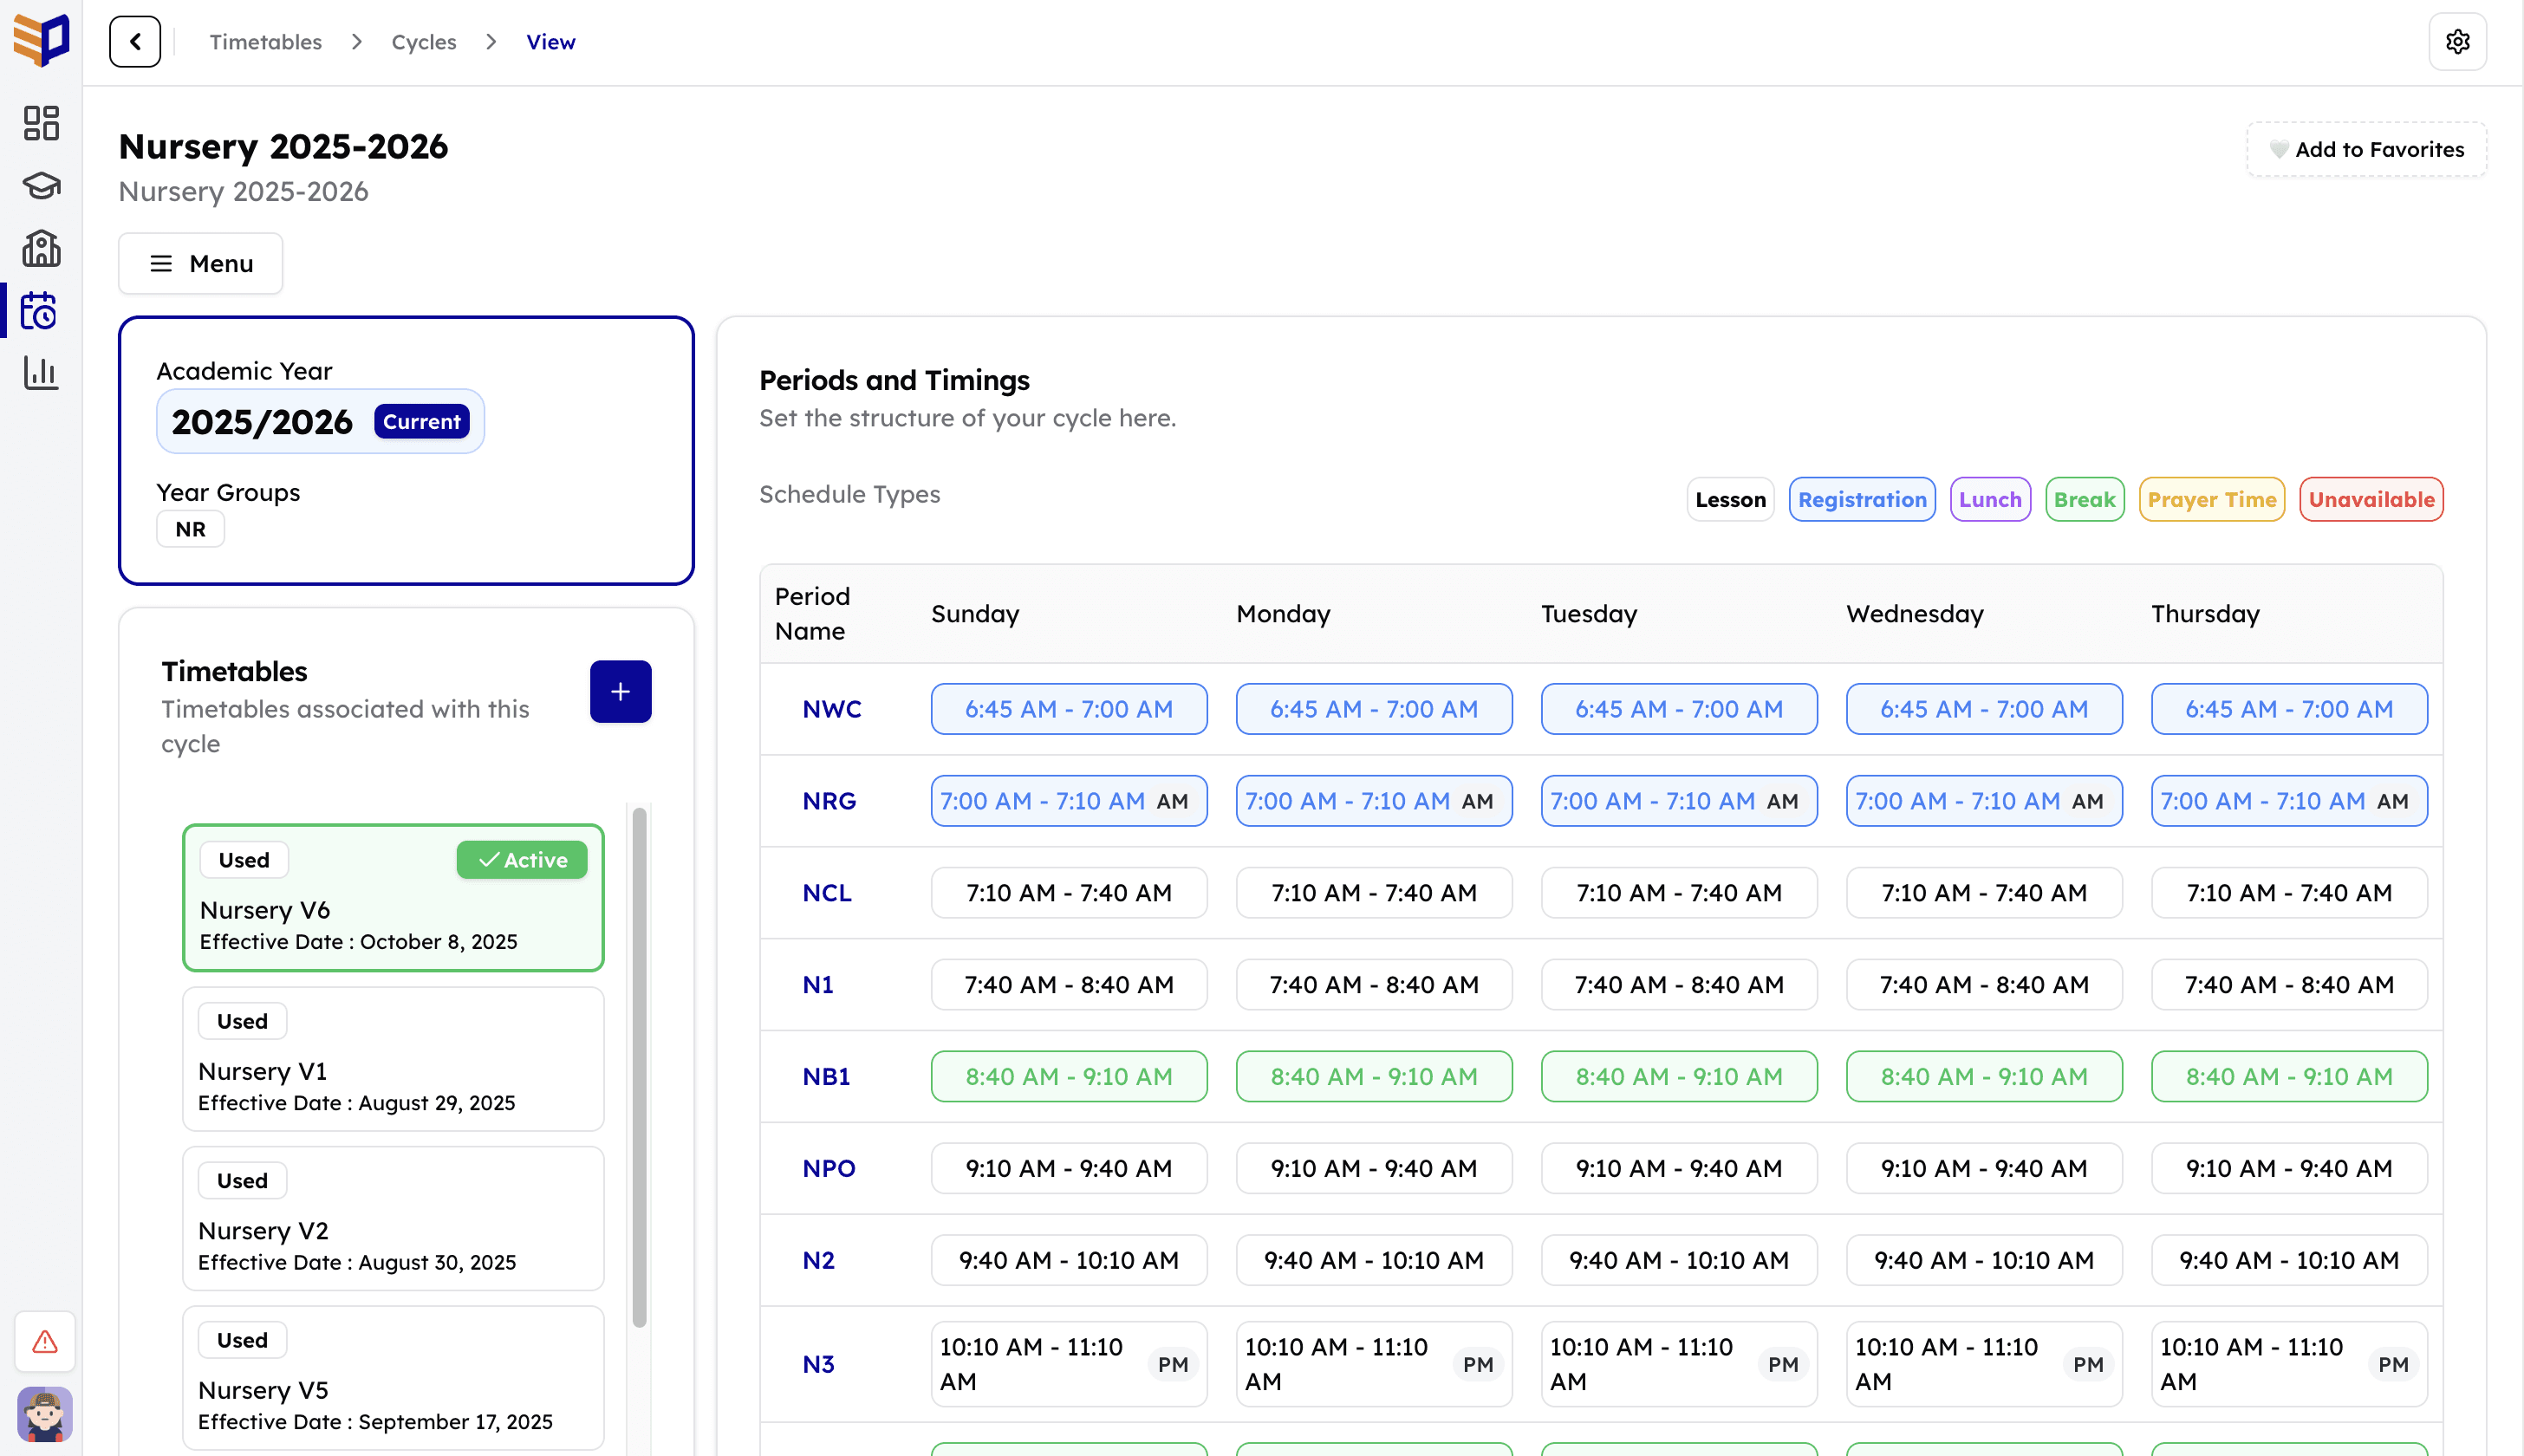Image resolution: width=2524 pixels, height=1456 pixels.
Task: Select the Lesson schedule type tag
Action: click(1730, 499)
